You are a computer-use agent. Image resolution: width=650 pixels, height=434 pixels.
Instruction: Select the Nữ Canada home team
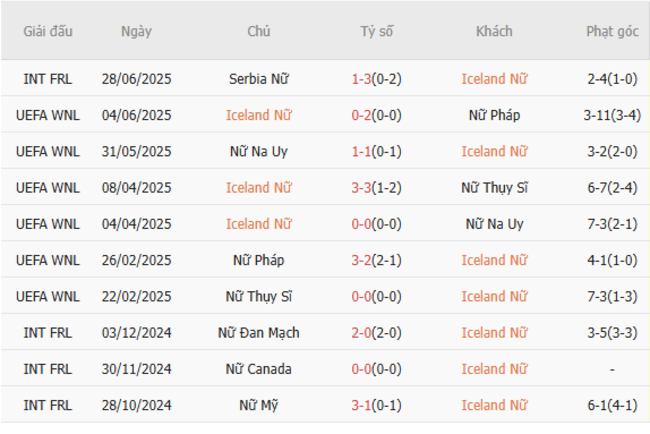tap(258, 369)
